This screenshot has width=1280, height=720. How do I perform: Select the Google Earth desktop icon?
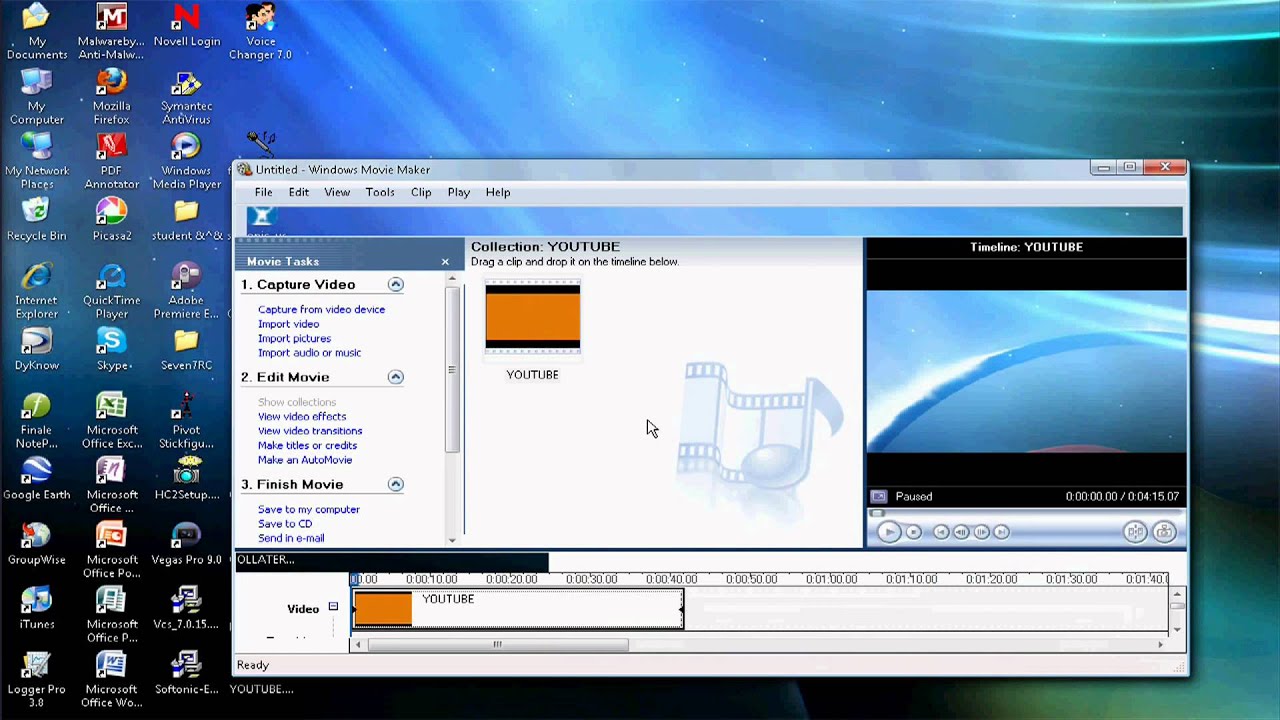[36, 479]
